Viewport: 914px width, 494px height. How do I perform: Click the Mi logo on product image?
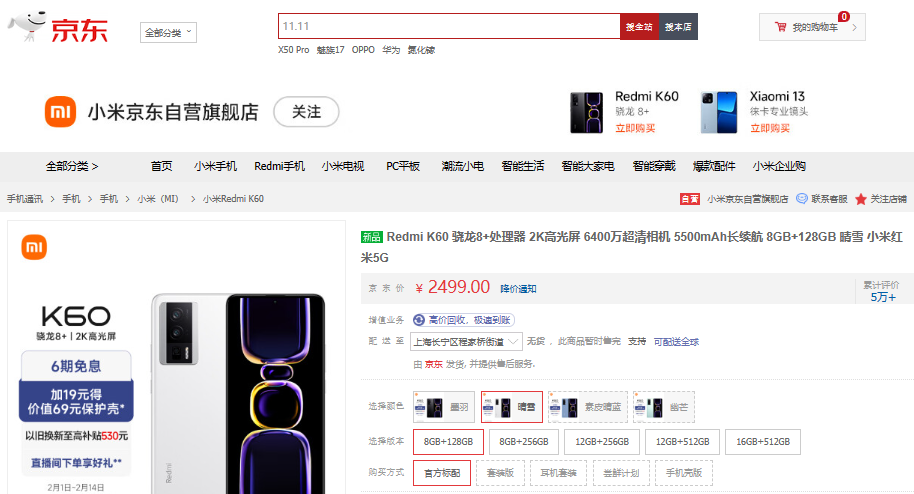34,247
